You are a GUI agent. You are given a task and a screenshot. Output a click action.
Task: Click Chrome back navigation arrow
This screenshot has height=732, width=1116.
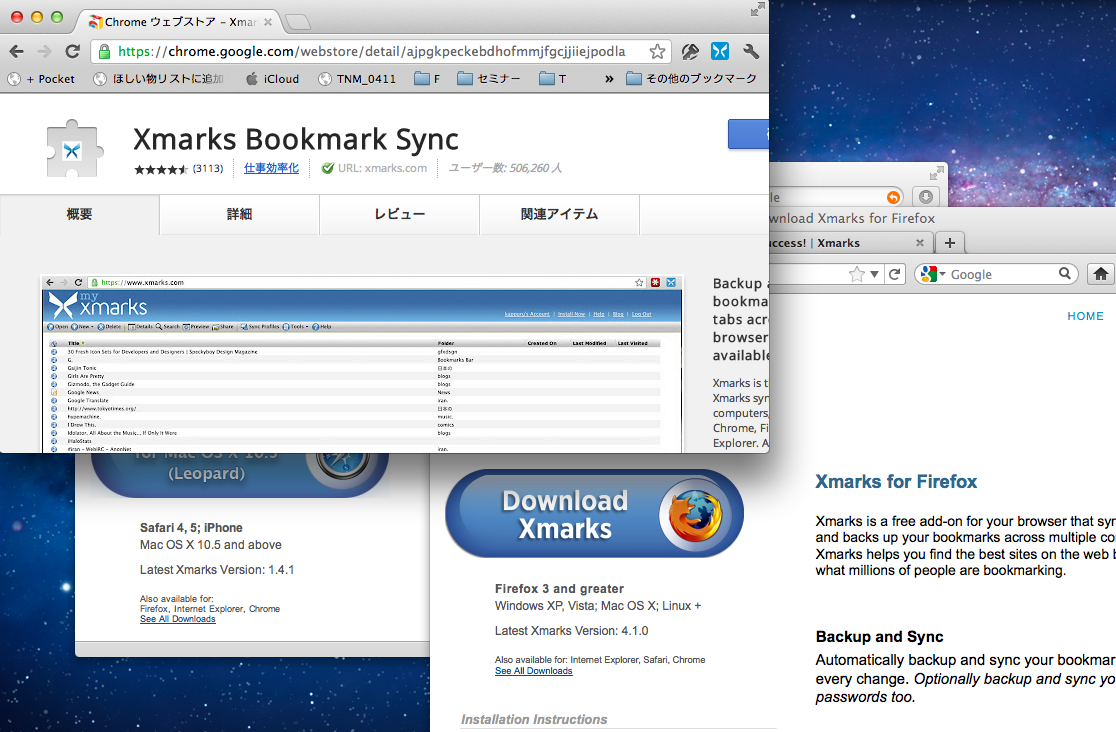click(16, 51)
